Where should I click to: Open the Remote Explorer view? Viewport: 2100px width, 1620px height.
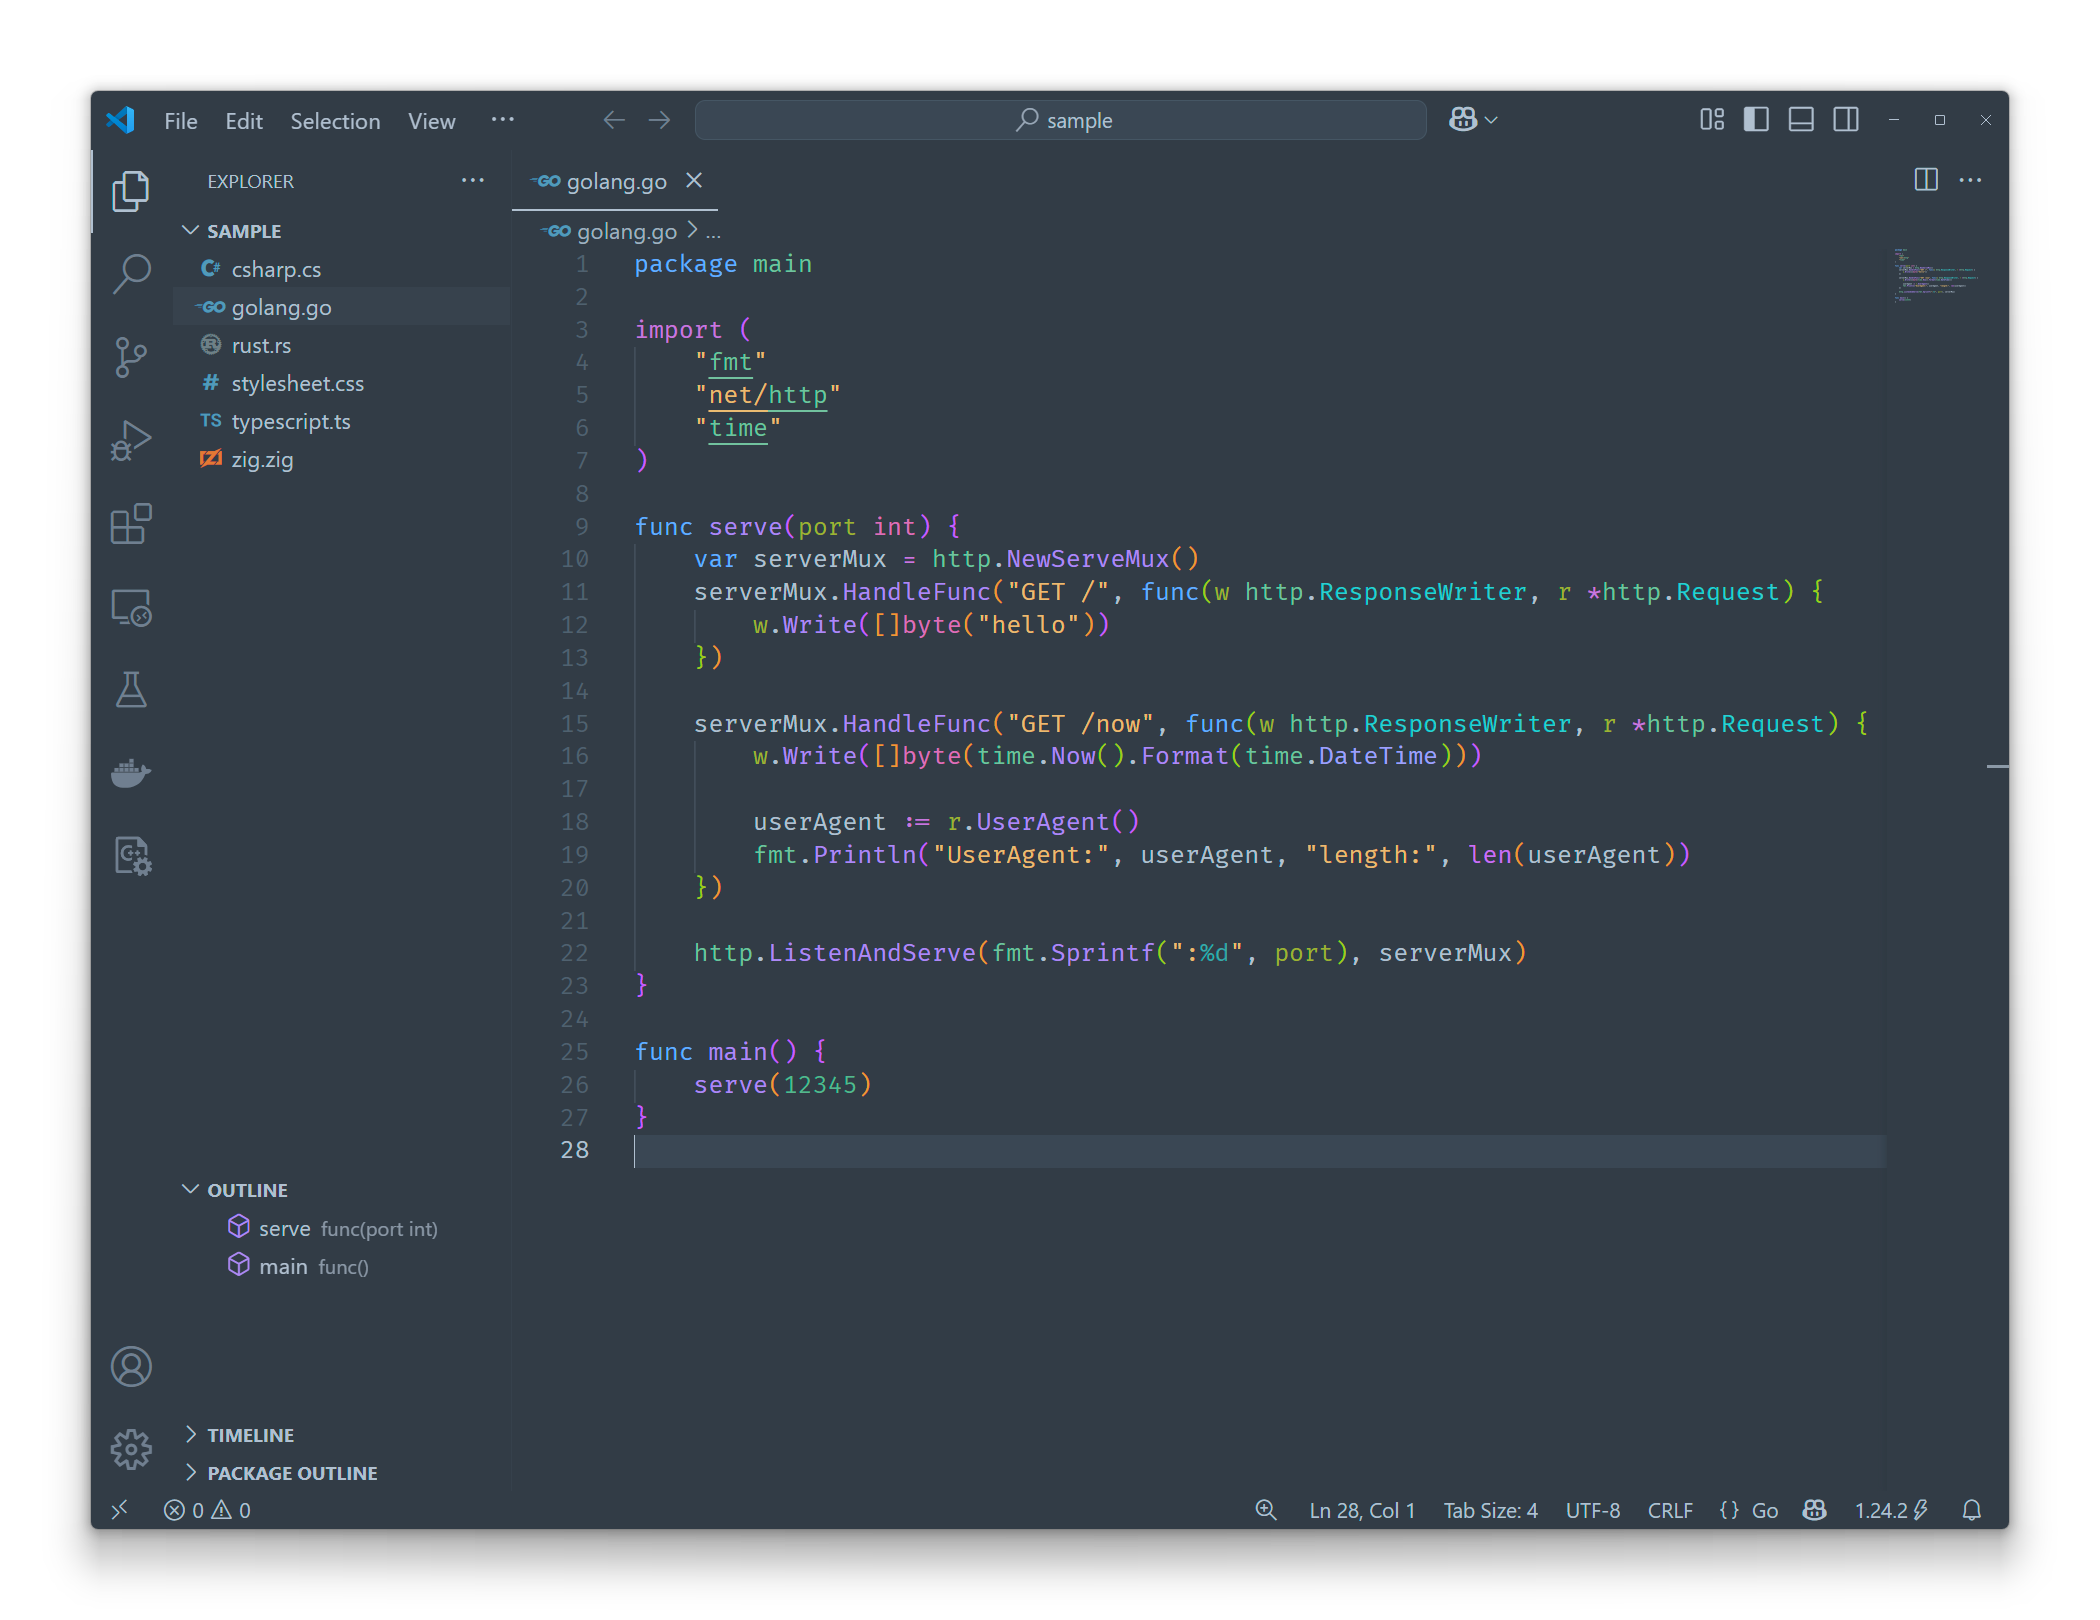[x=131, y=607]
